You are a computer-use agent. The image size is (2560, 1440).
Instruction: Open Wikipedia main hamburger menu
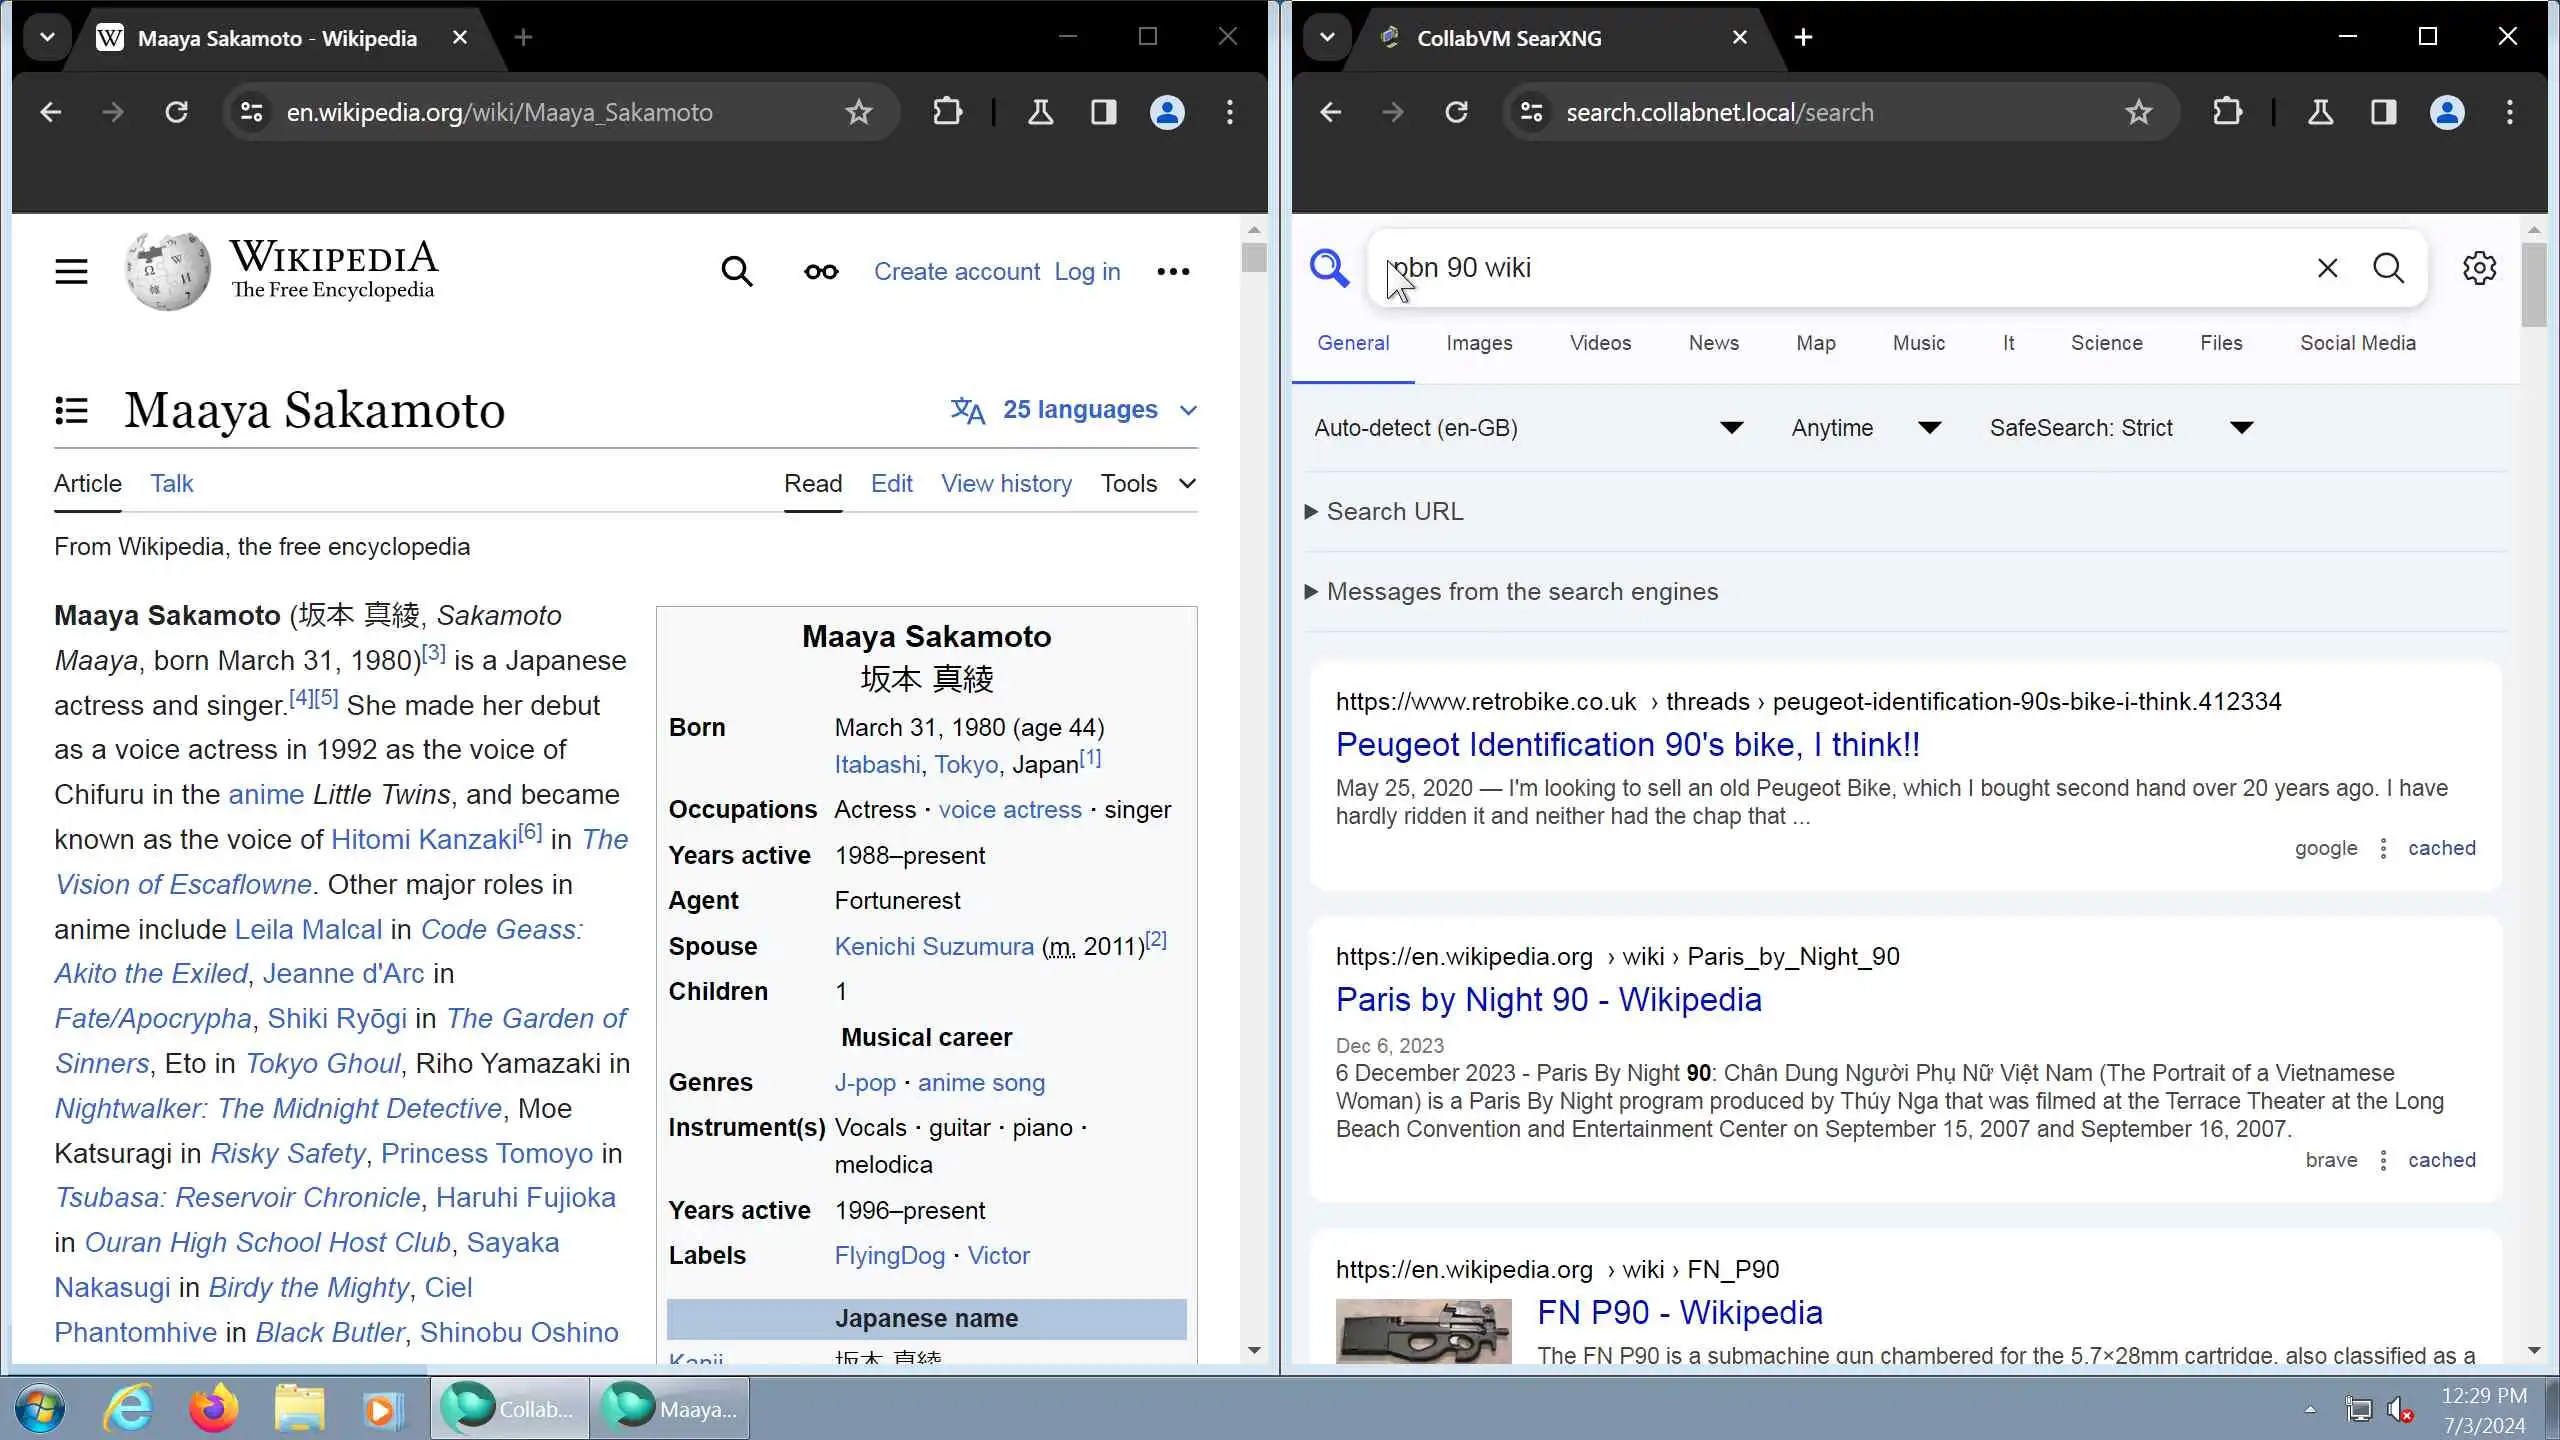(71, 271)
